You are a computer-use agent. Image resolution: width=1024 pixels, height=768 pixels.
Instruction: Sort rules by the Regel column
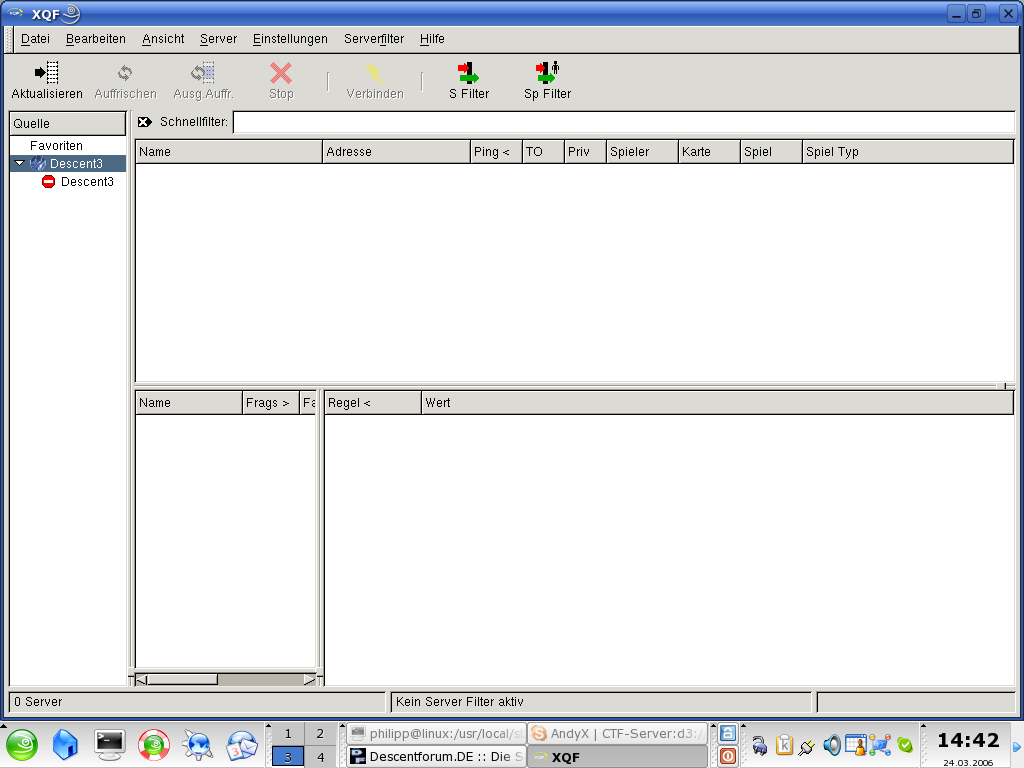point(372,403)
